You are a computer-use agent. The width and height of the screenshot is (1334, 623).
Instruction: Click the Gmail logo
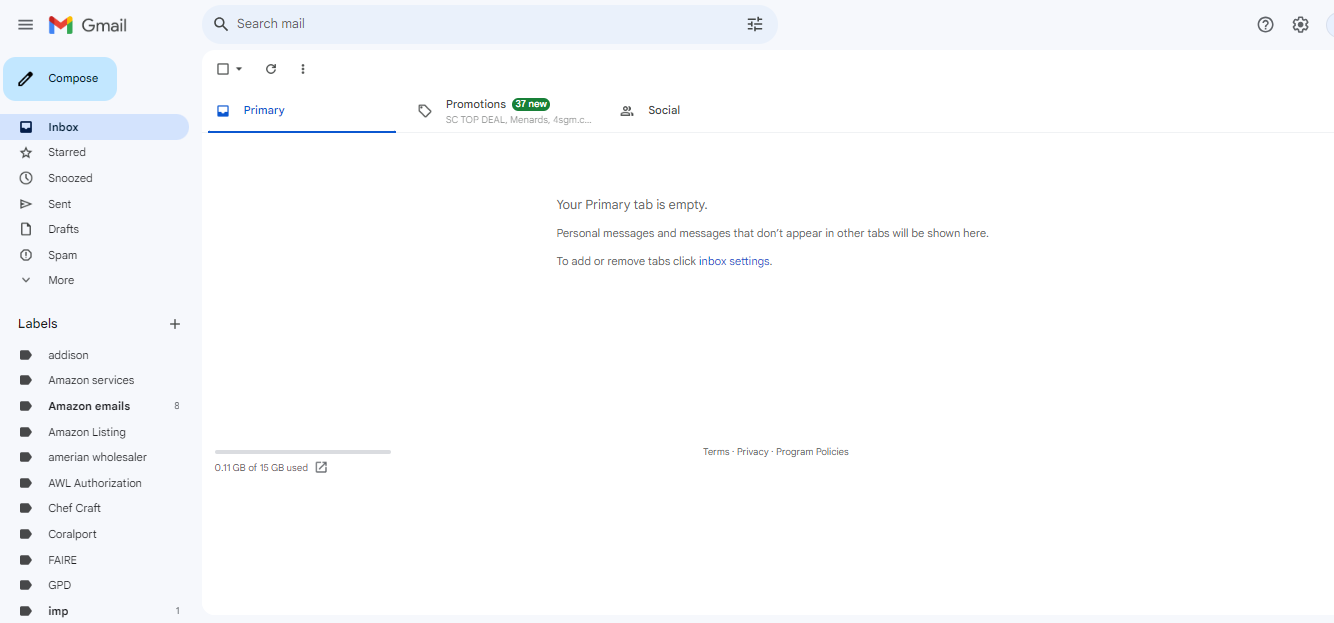point(88,25)
